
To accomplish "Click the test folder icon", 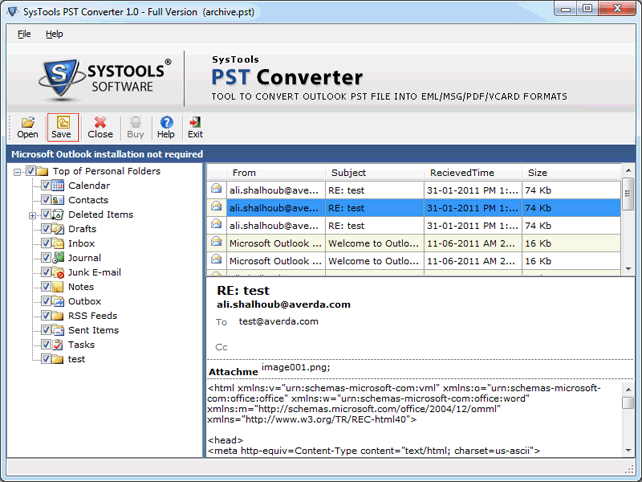I will point(58,359).
